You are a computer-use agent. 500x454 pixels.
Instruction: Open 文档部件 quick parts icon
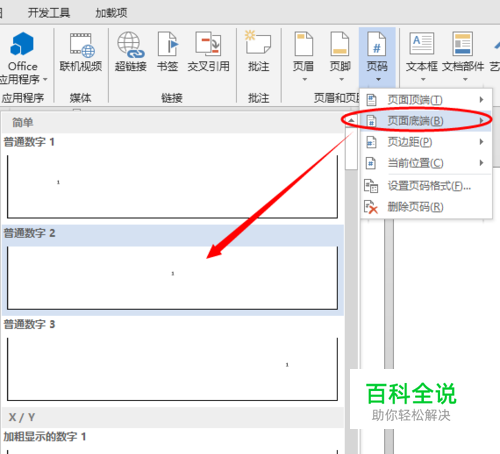pos(463,43)
